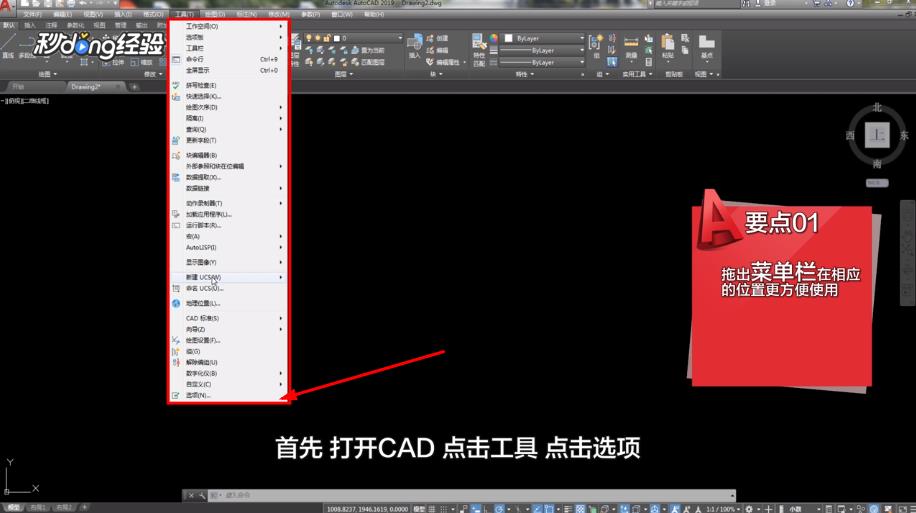Click the 运行脚本(R) icon
This screenshot has width=916, height=513.
(176, 226)
